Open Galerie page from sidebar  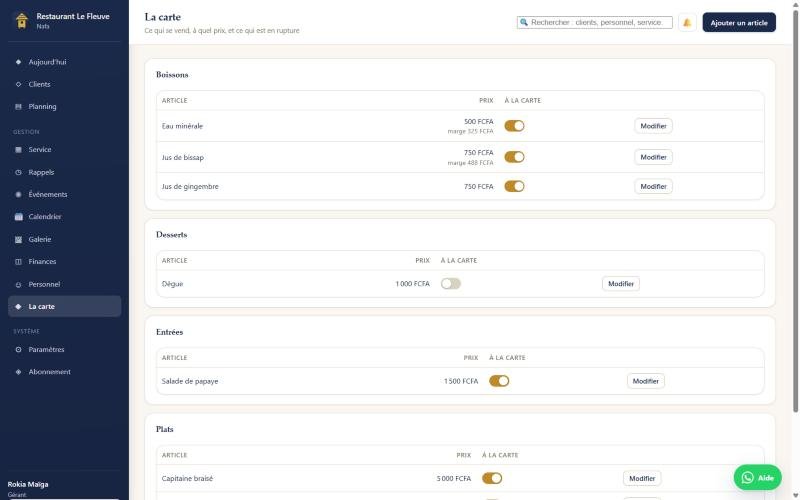(64, 239)
